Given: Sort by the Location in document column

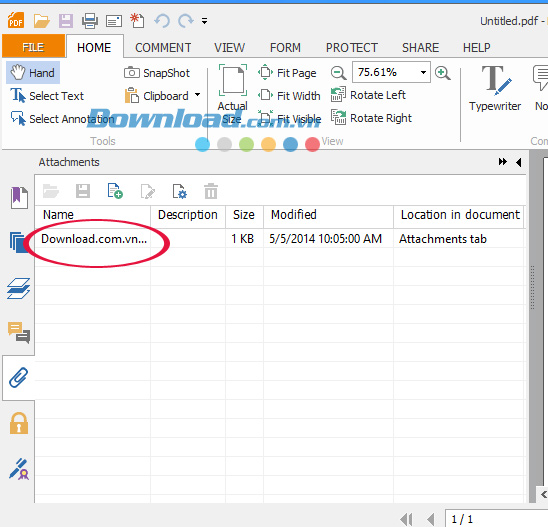Looking at the screenshot, I should point(459,215).
